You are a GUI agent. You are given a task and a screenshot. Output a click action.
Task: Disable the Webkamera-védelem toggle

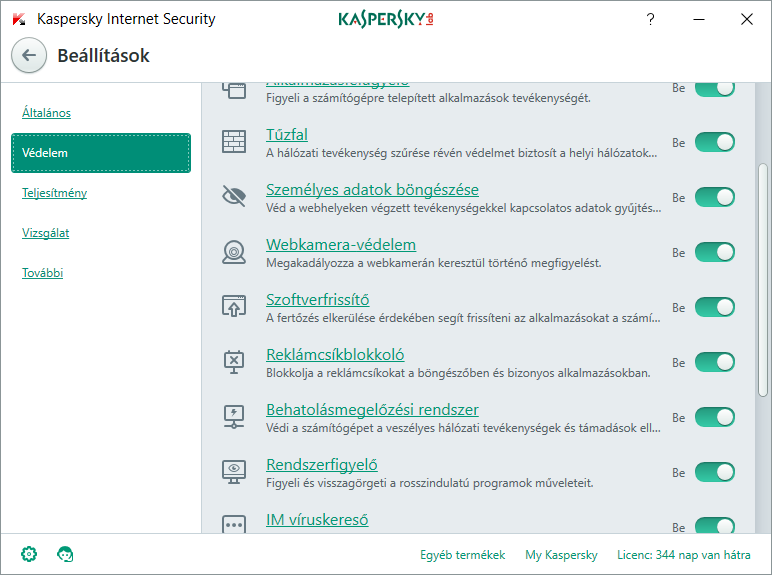[x=714, y=253]
